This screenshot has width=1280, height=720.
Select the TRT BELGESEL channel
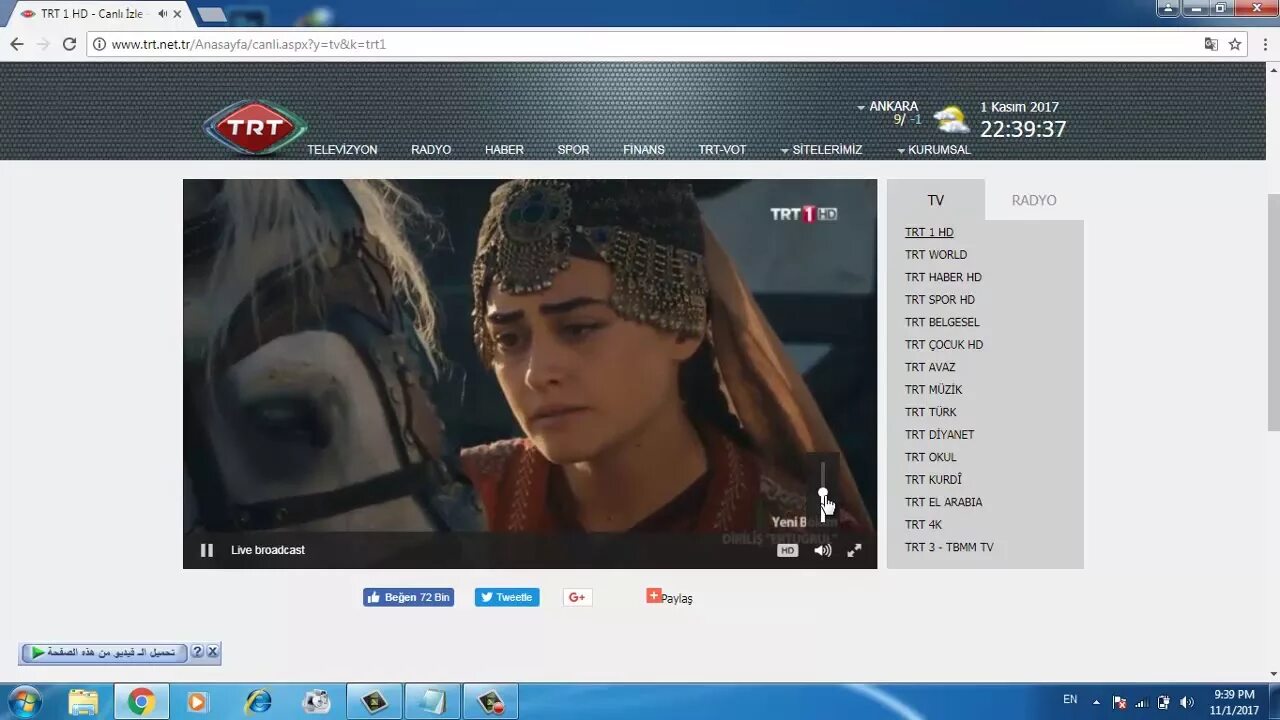[x=942, y=322]
